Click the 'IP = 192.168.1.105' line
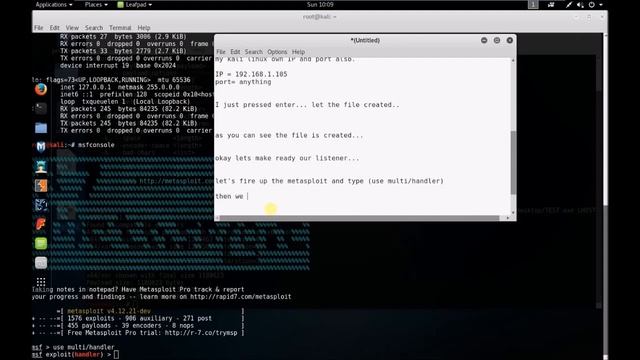 coord(251,74)
